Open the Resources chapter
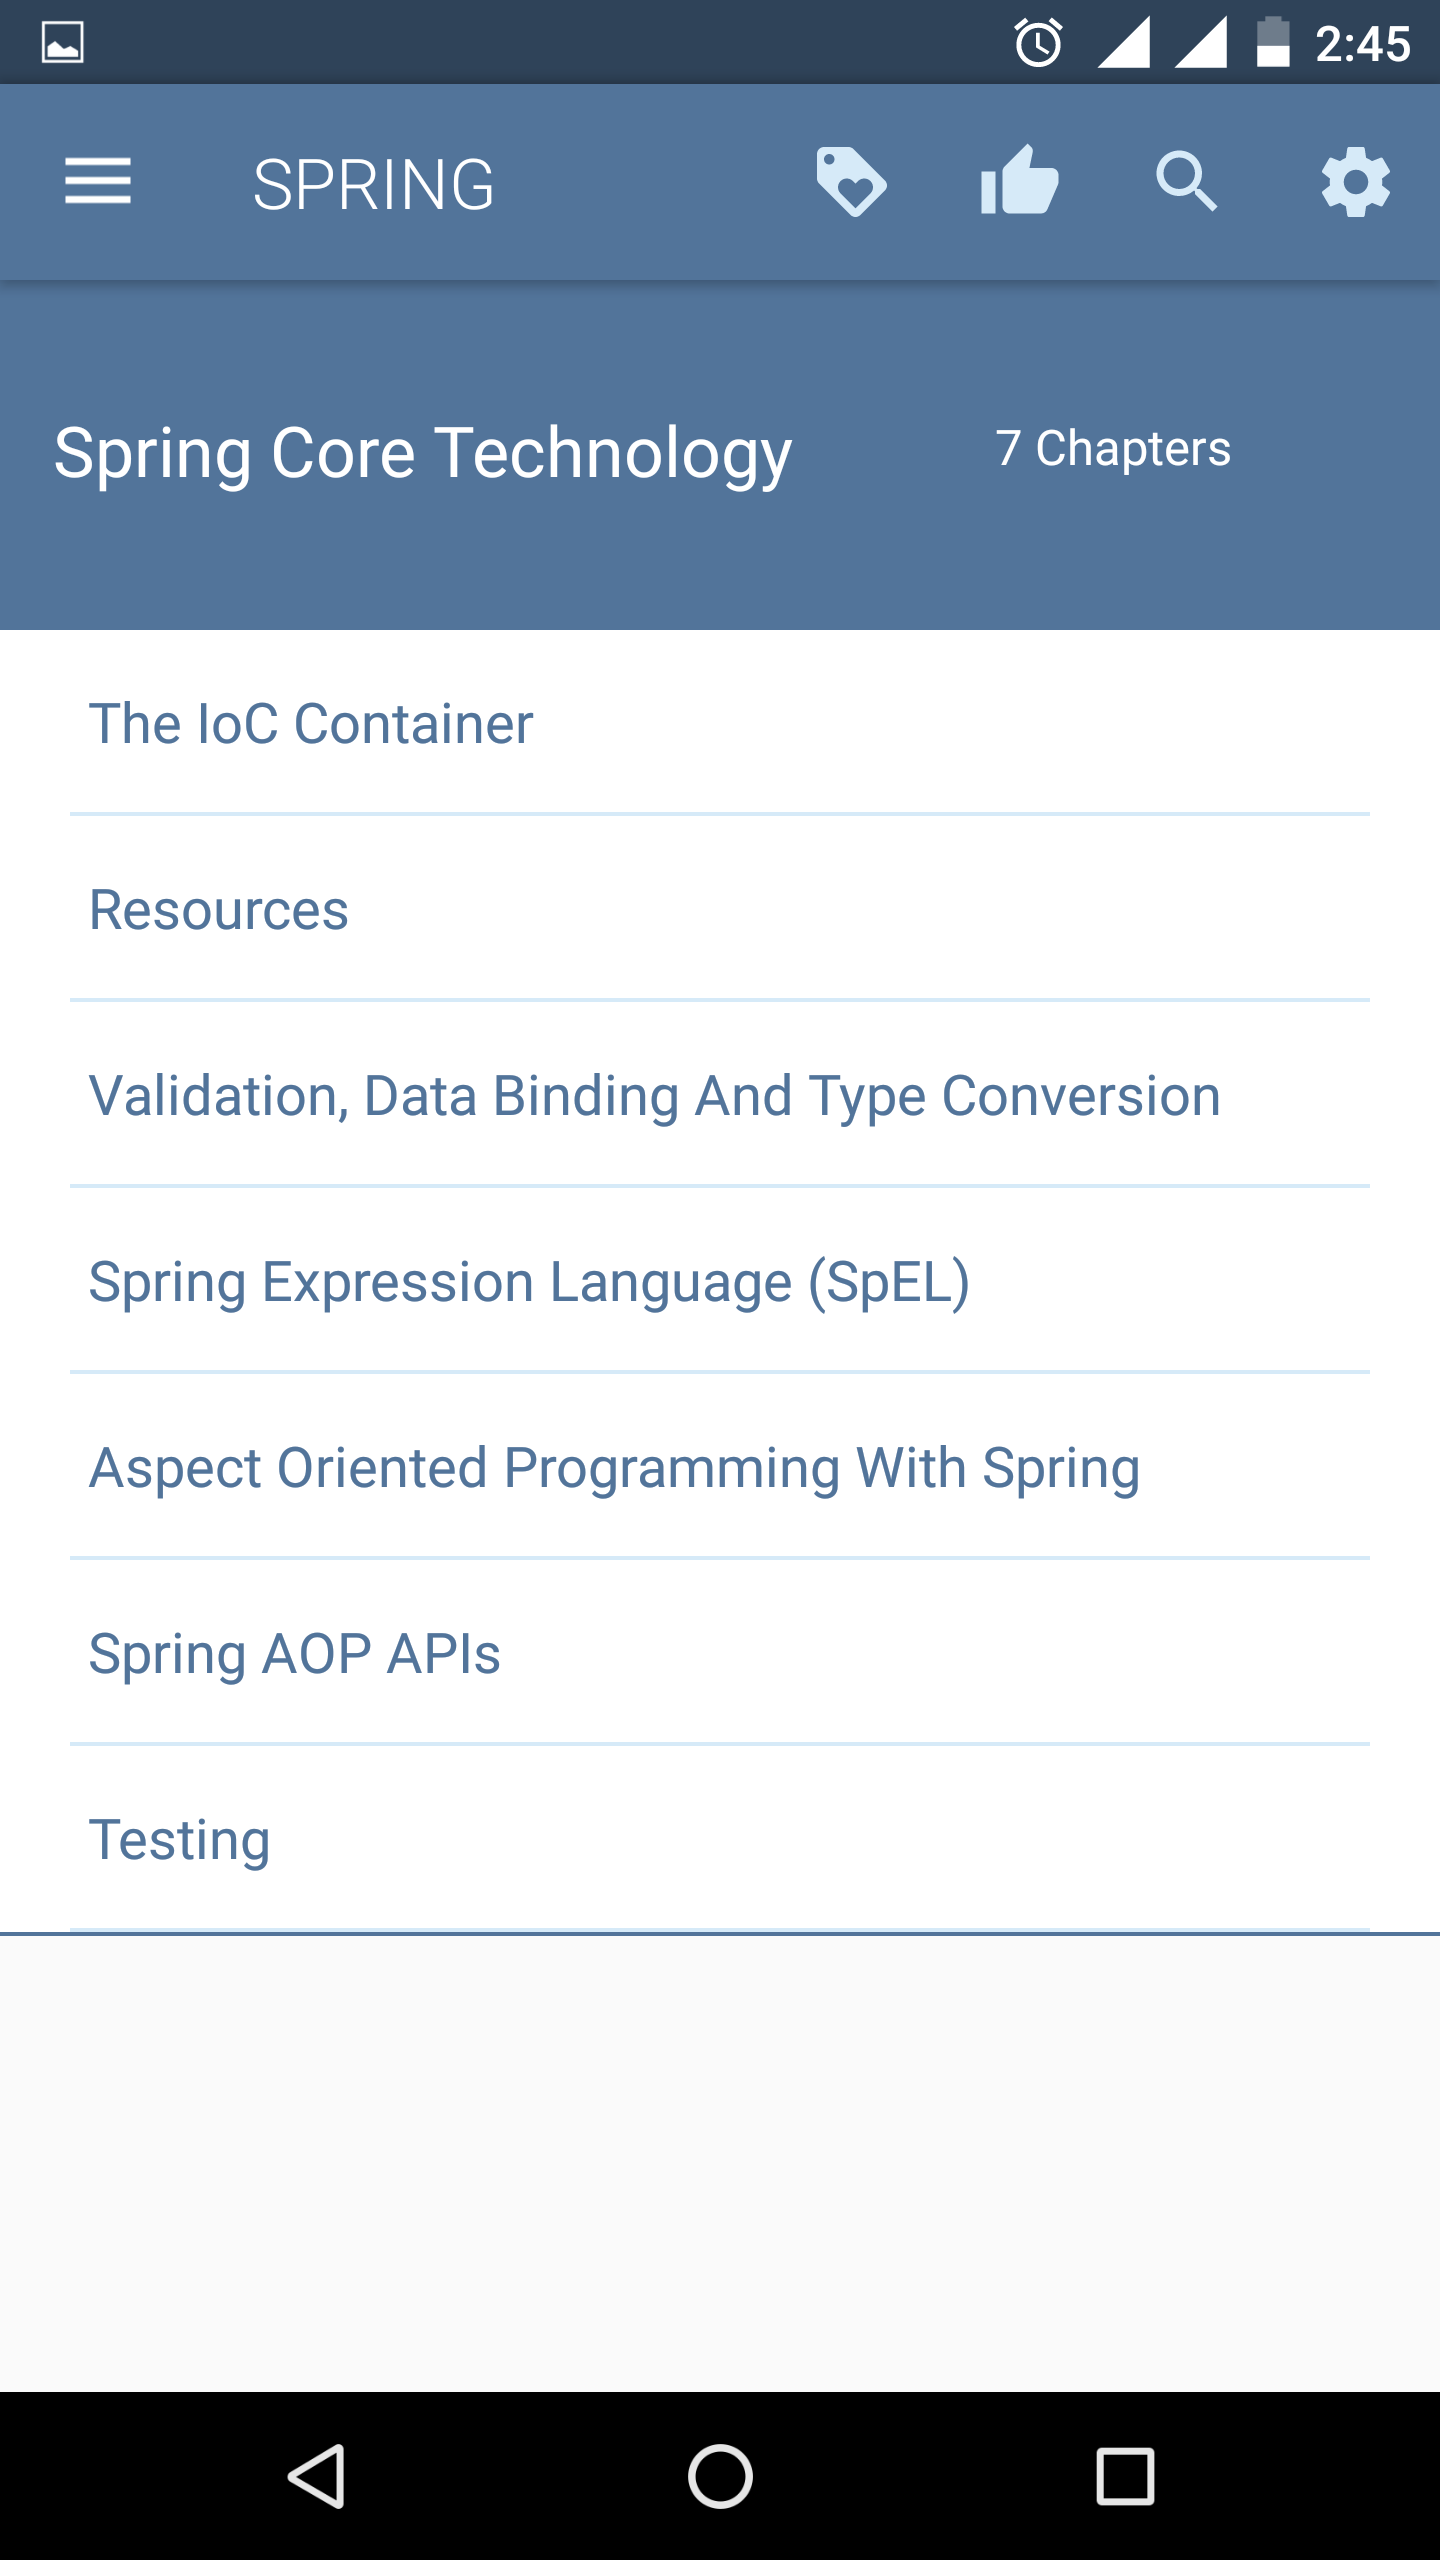This screenshot has width=1440, height=2560. (219, 909)
